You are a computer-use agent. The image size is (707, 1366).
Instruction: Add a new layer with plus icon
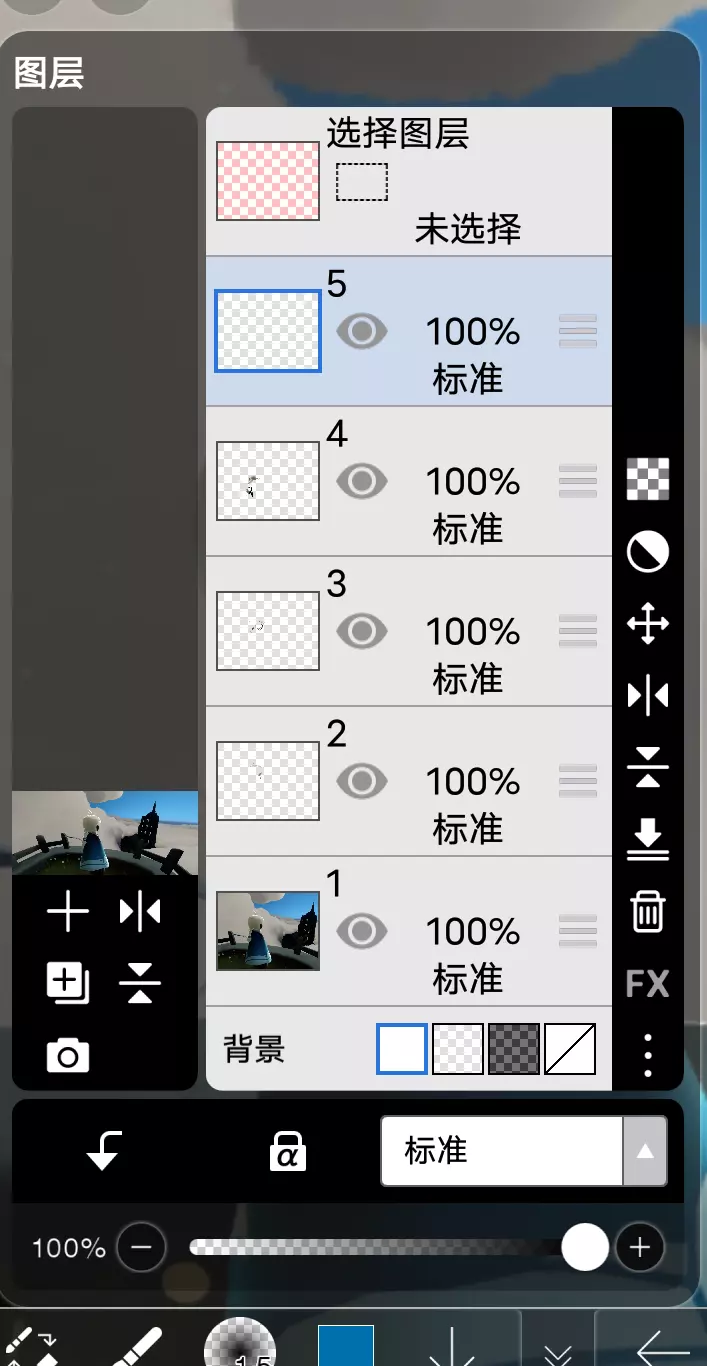[x=68, y=912]
